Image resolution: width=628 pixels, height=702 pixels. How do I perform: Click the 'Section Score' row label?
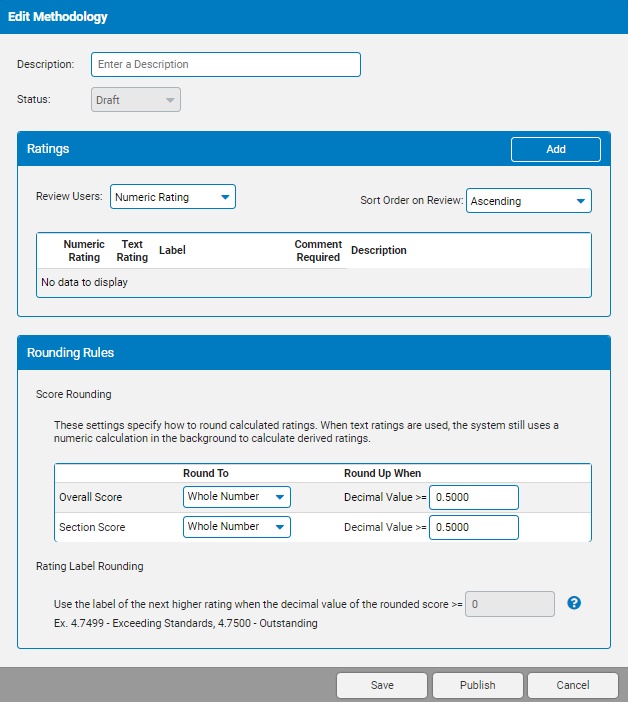click(x=92, y=527)
